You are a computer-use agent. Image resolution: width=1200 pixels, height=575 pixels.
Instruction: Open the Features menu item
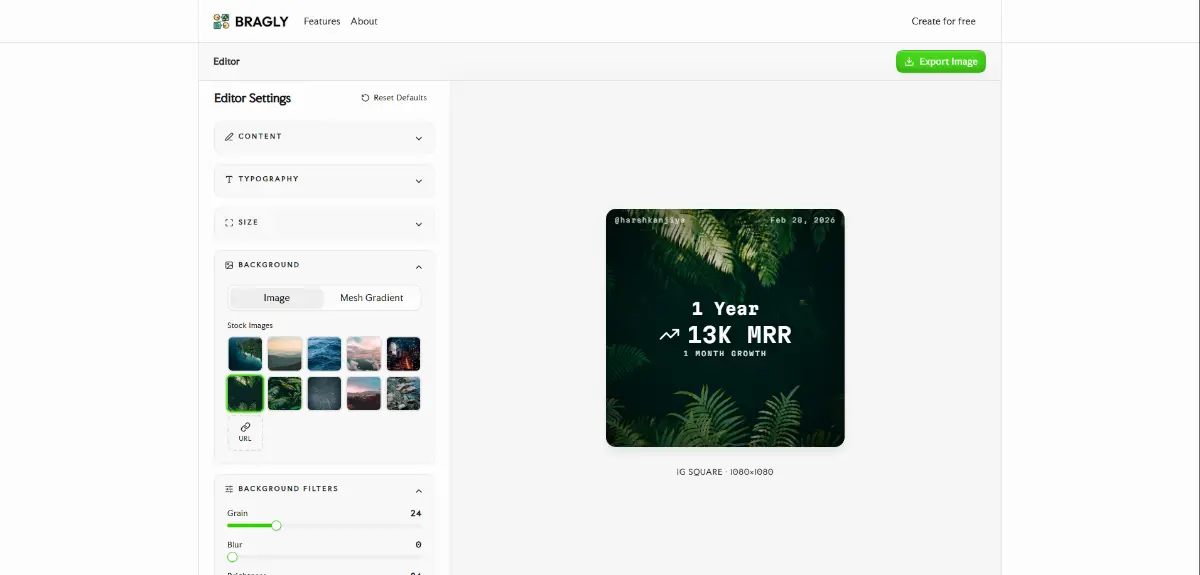(322, 21)
